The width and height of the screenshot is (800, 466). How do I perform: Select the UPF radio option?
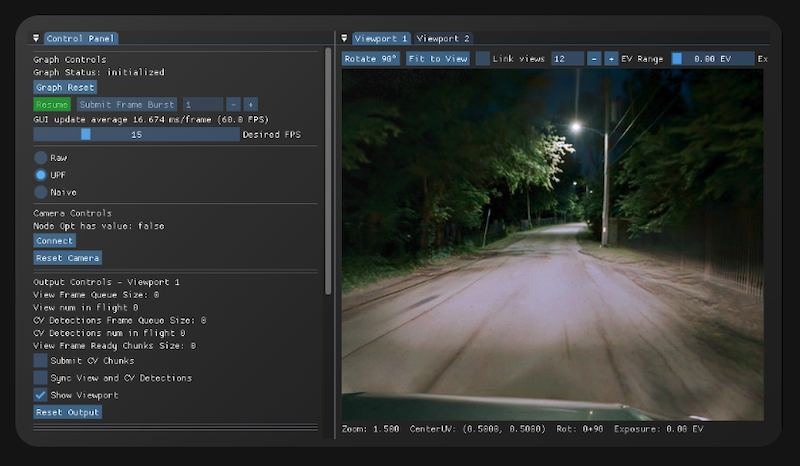coord(41,175)
